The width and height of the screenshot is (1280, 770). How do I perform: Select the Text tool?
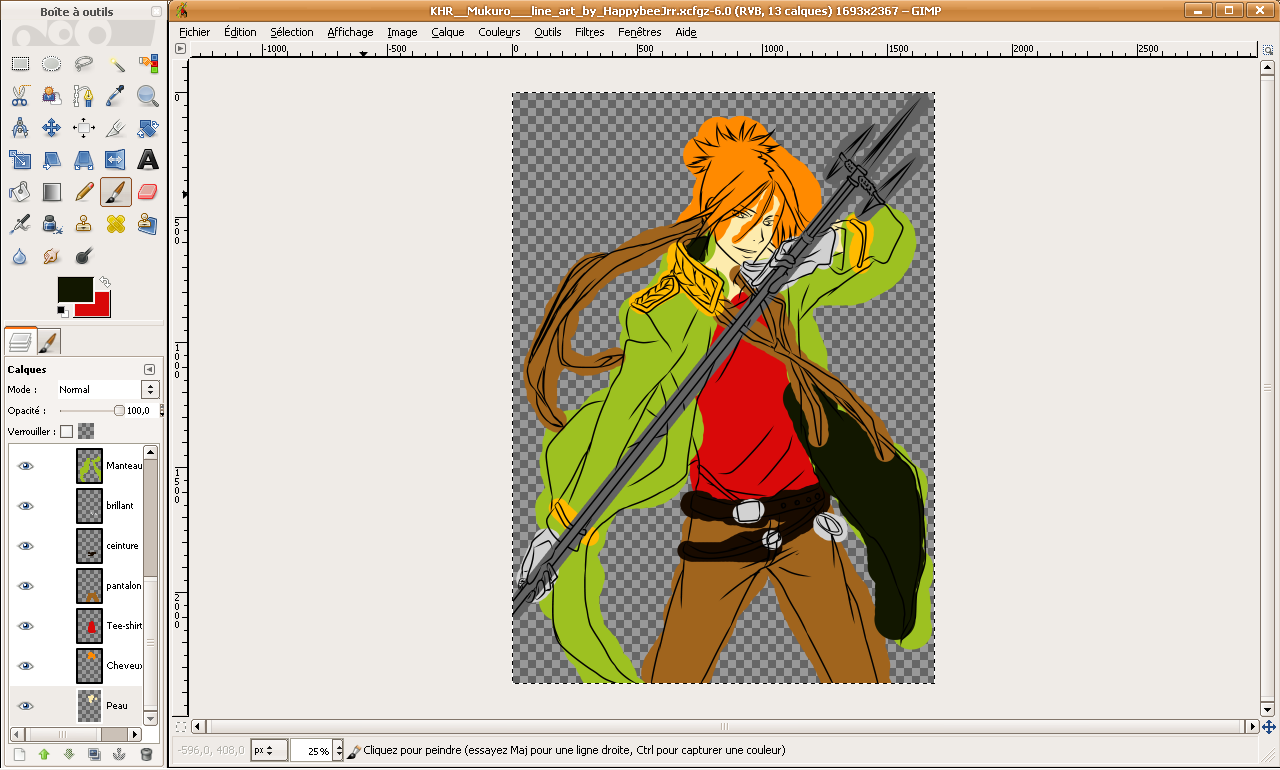[148, 159]
